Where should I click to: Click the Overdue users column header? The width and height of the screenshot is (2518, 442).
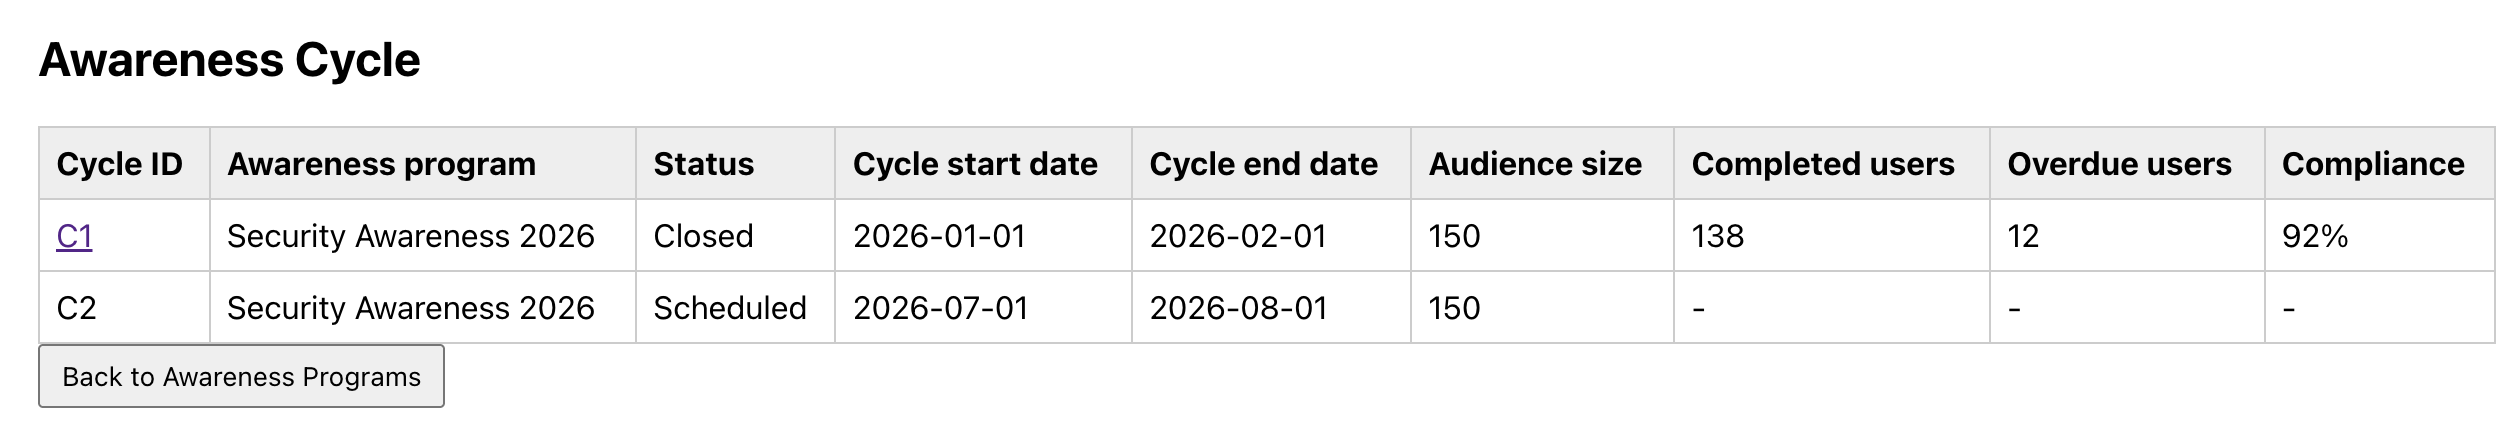point(2118,164)
